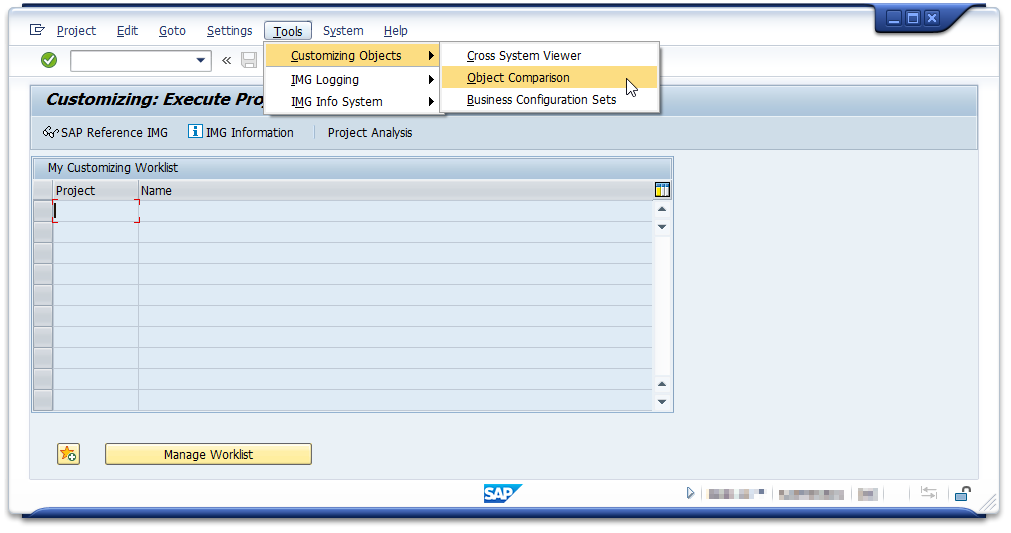Open the Goto menu
1011x533 pixels.
[172, 30]
